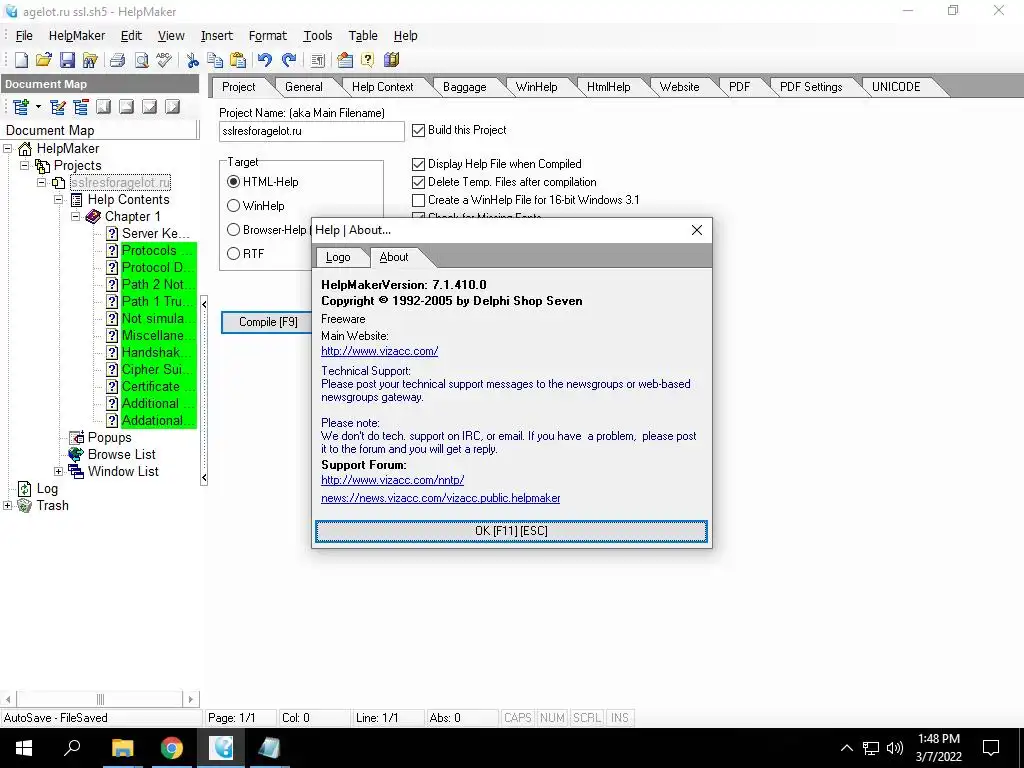
Task: Collapse the Help Contents node
Action: click(59, 199)
